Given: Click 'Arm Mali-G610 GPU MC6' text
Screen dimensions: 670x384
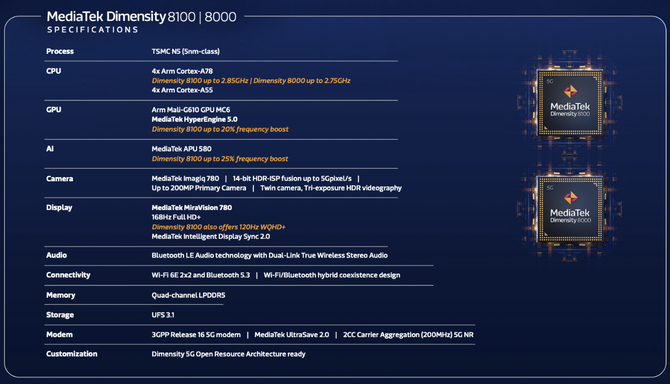Looking at the screenshot, I should tap(191, 110).
